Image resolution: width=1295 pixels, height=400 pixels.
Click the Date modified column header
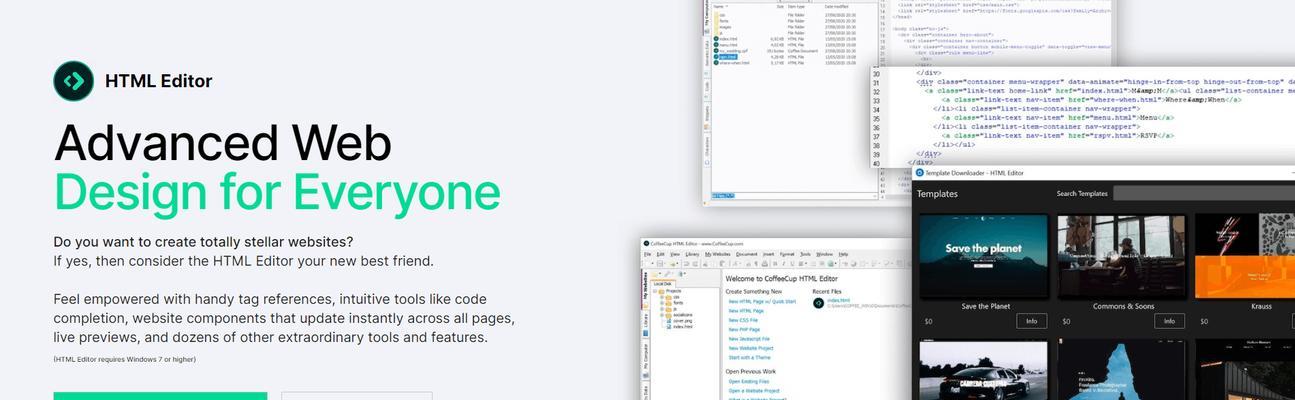tap(837, 6)
